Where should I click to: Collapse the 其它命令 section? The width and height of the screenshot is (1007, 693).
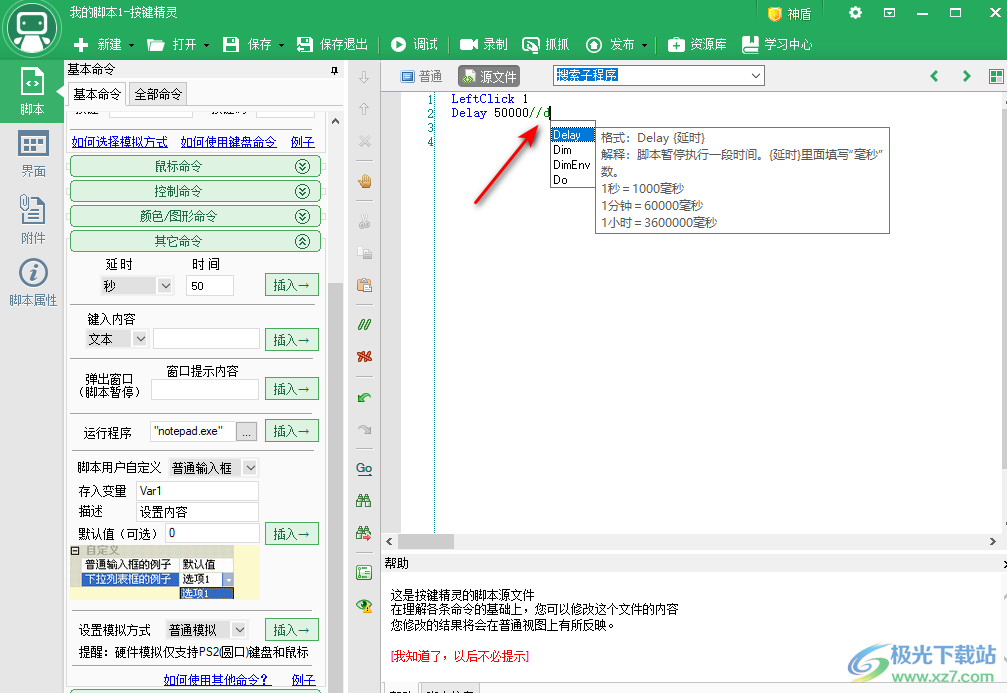[x=195, y=241]
